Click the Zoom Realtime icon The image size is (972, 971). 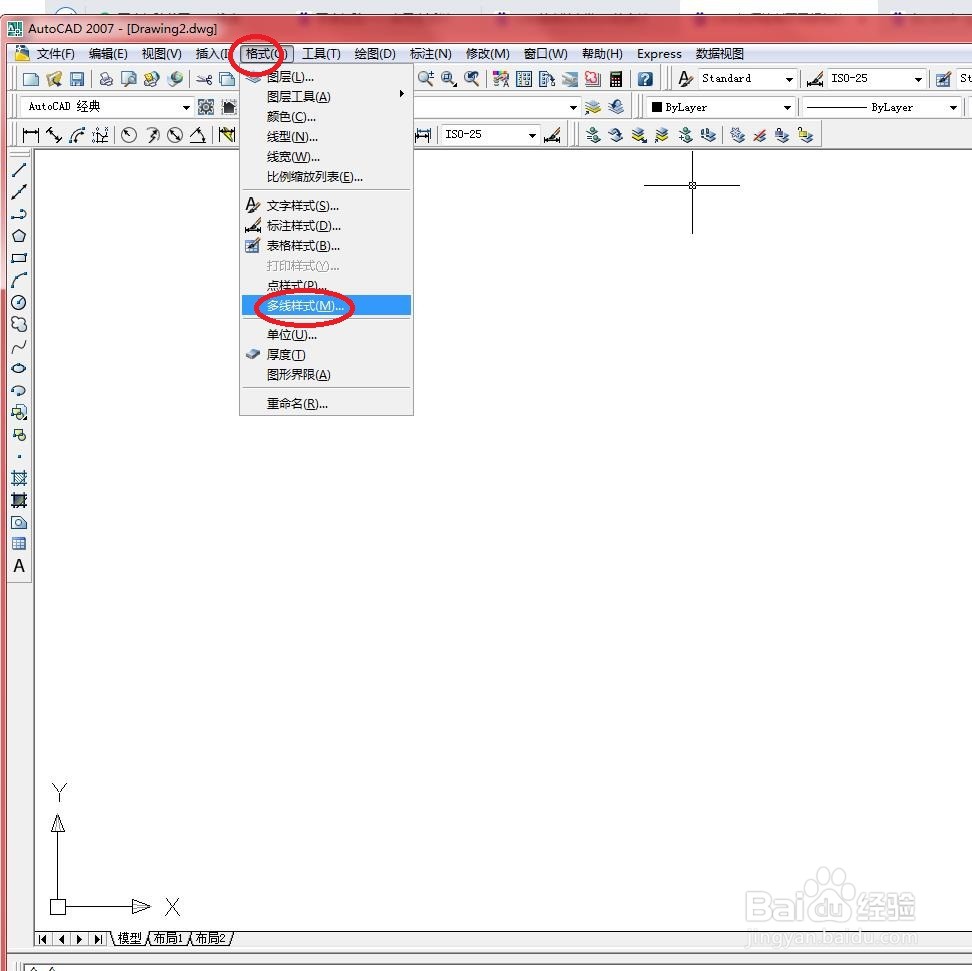[x=425, y=78]
